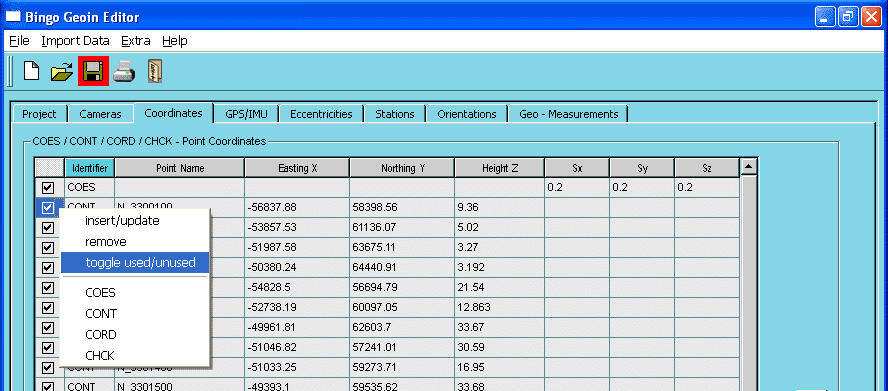The width and height of the screenshot is (888, 391).
Task: Click the table scrollbar up arrow
Action: (x=749, y=167)
